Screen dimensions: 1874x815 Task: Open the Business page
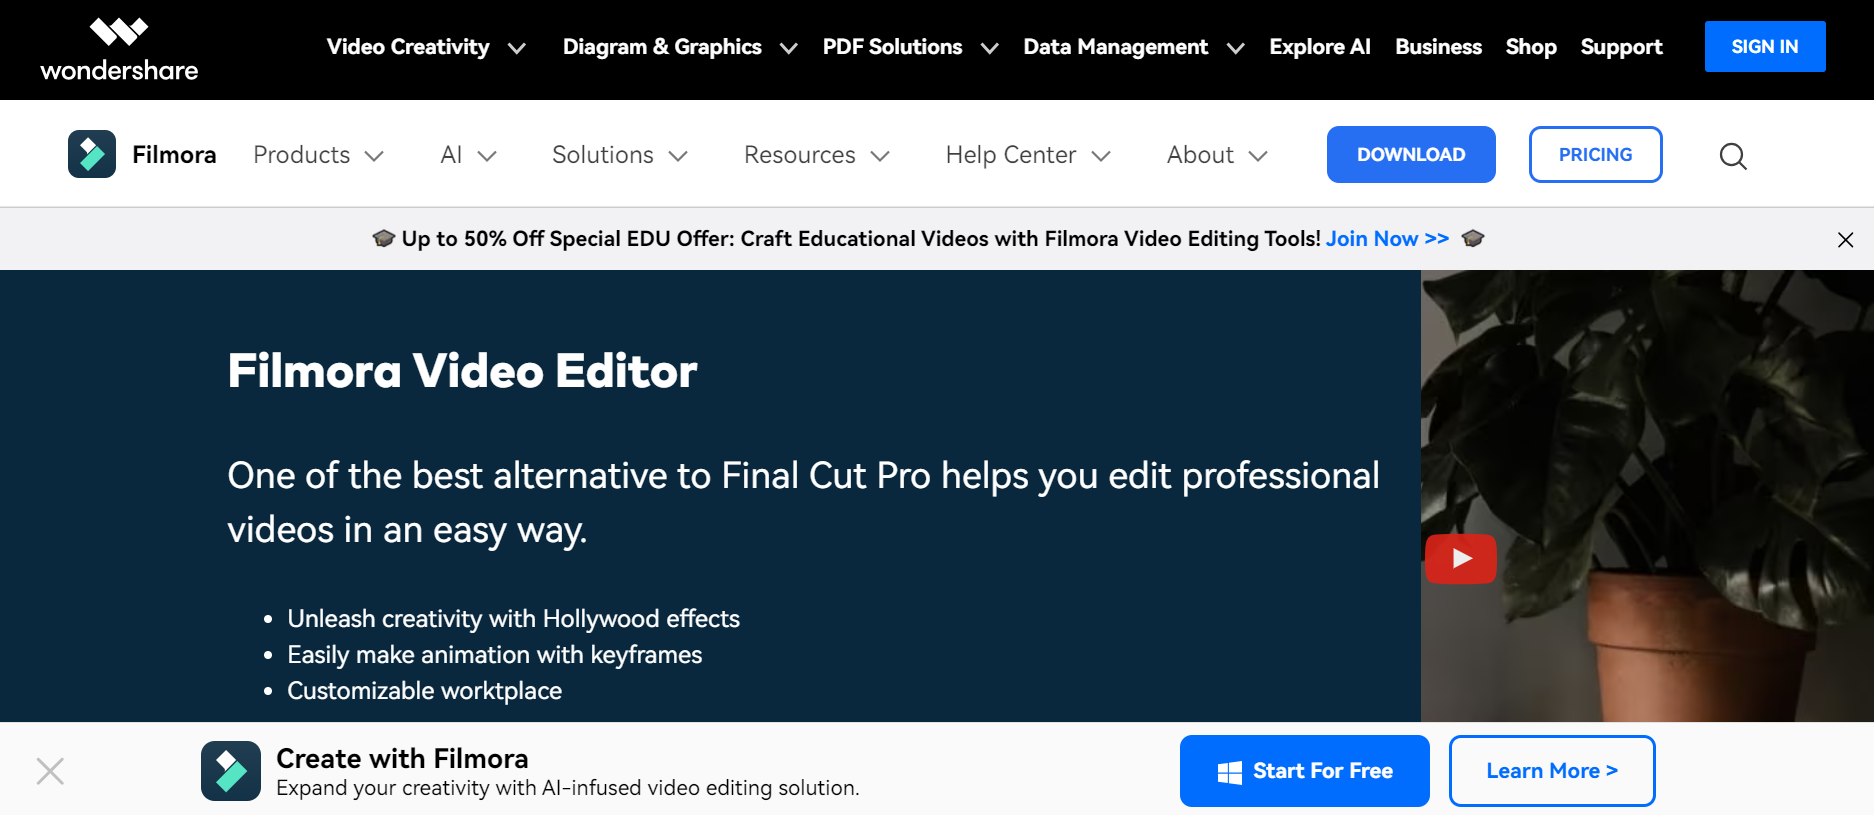point(1438,47)
